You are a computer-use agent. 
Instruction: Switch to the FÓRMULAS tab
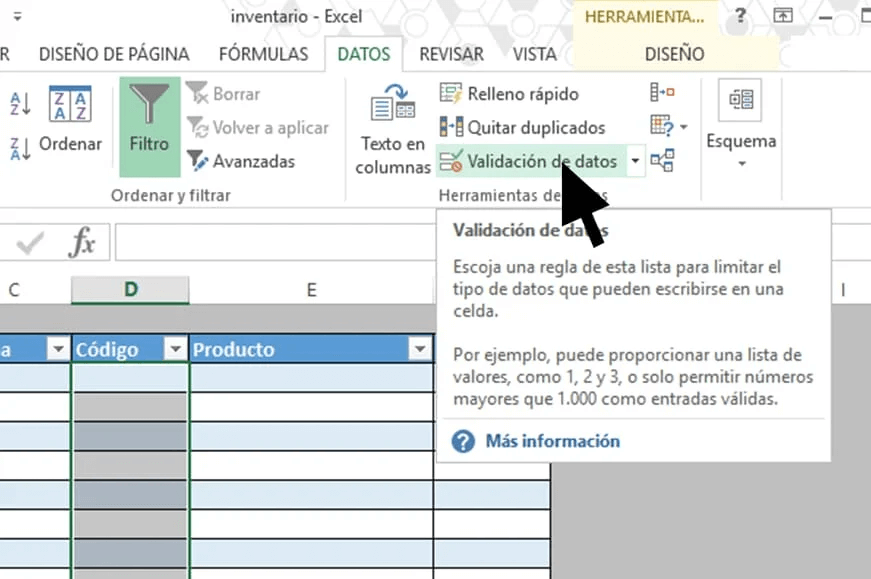point(263,54)
